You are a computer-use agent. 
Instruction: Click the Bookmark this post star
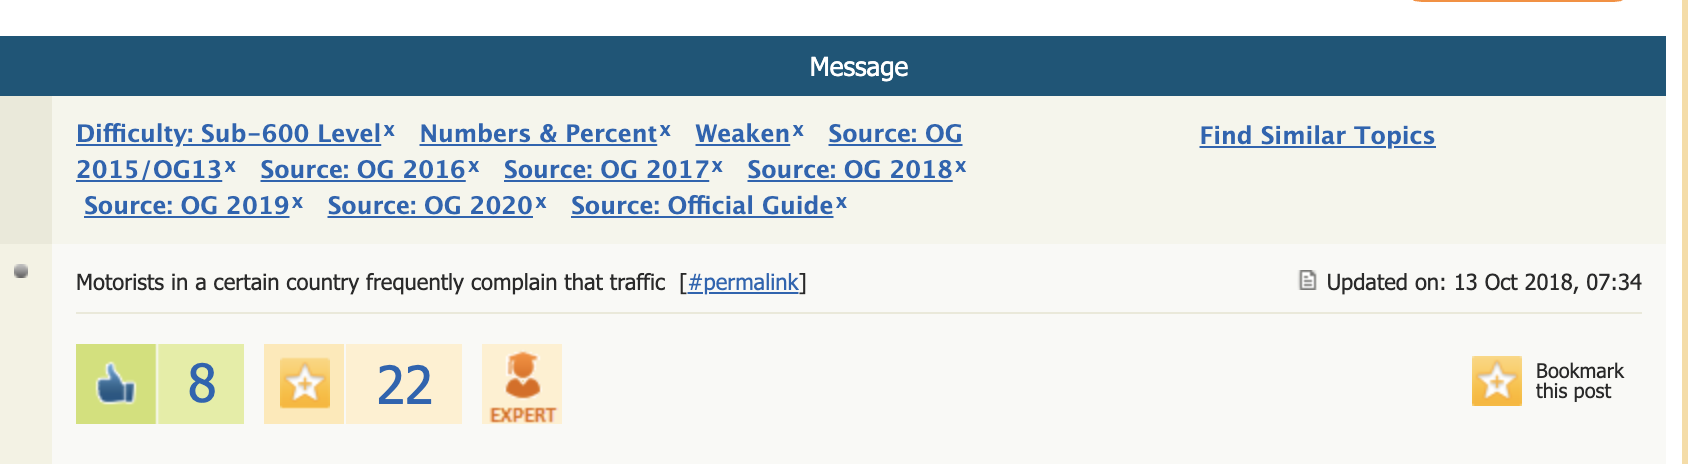(x=1496, y=381)
